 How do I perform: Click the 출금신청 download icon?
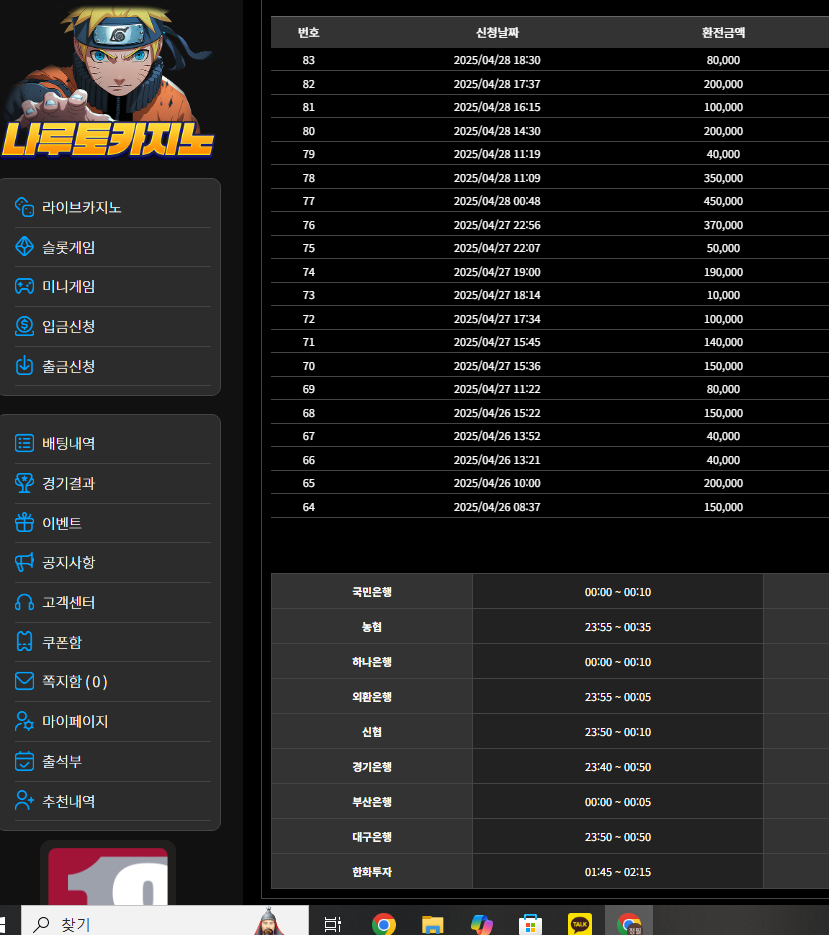point(25,366)
